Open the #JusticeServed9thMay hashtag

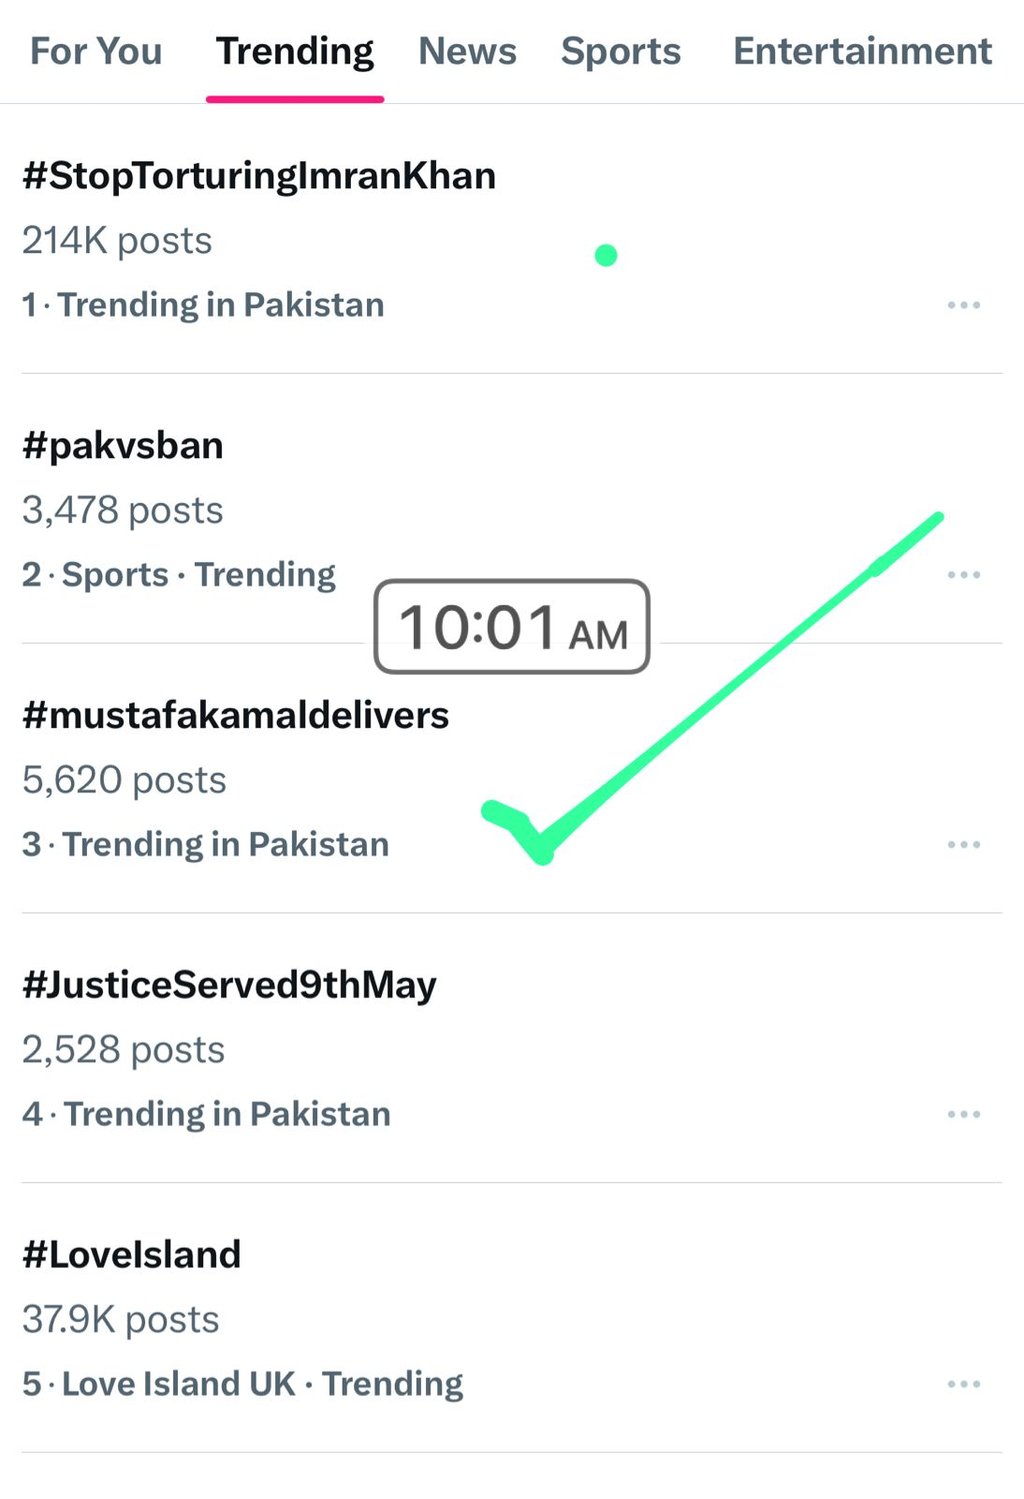[231, 984]
